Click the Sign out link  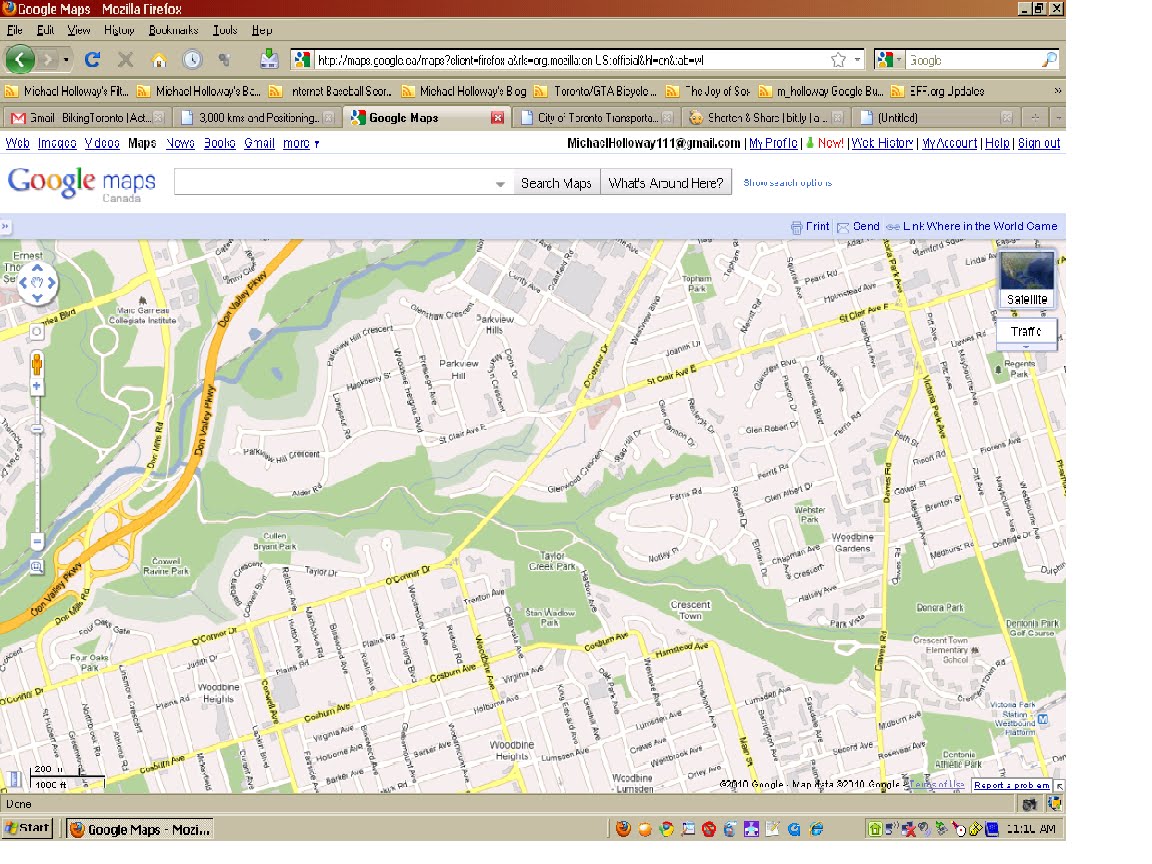click(1039, 143)
